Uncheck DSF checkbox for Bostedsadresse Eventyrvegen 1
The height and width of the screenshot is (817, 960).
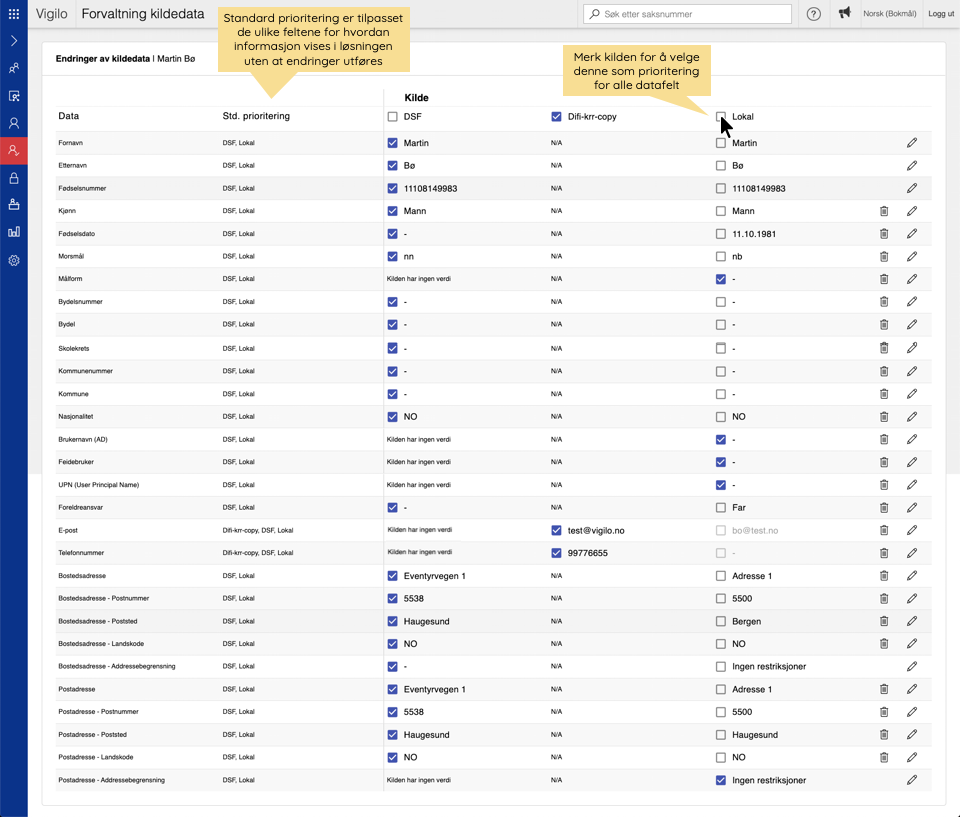[392, 576]
